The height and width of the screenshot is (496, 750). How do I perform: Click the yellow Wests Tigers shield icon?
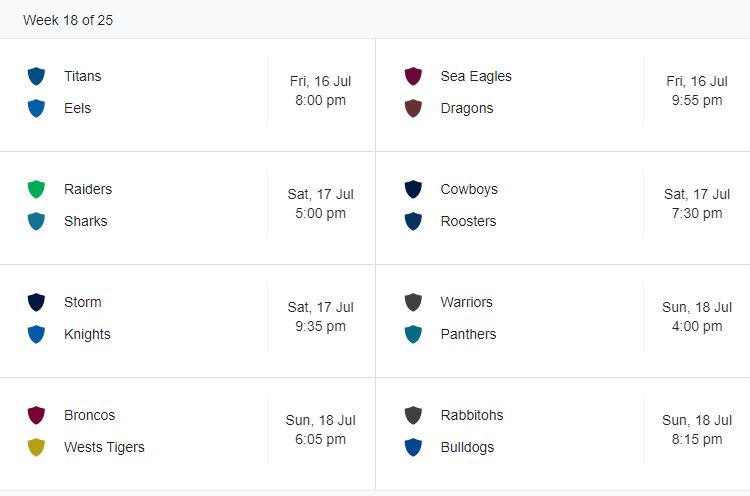pyautogui.click(x=37, y=447)
